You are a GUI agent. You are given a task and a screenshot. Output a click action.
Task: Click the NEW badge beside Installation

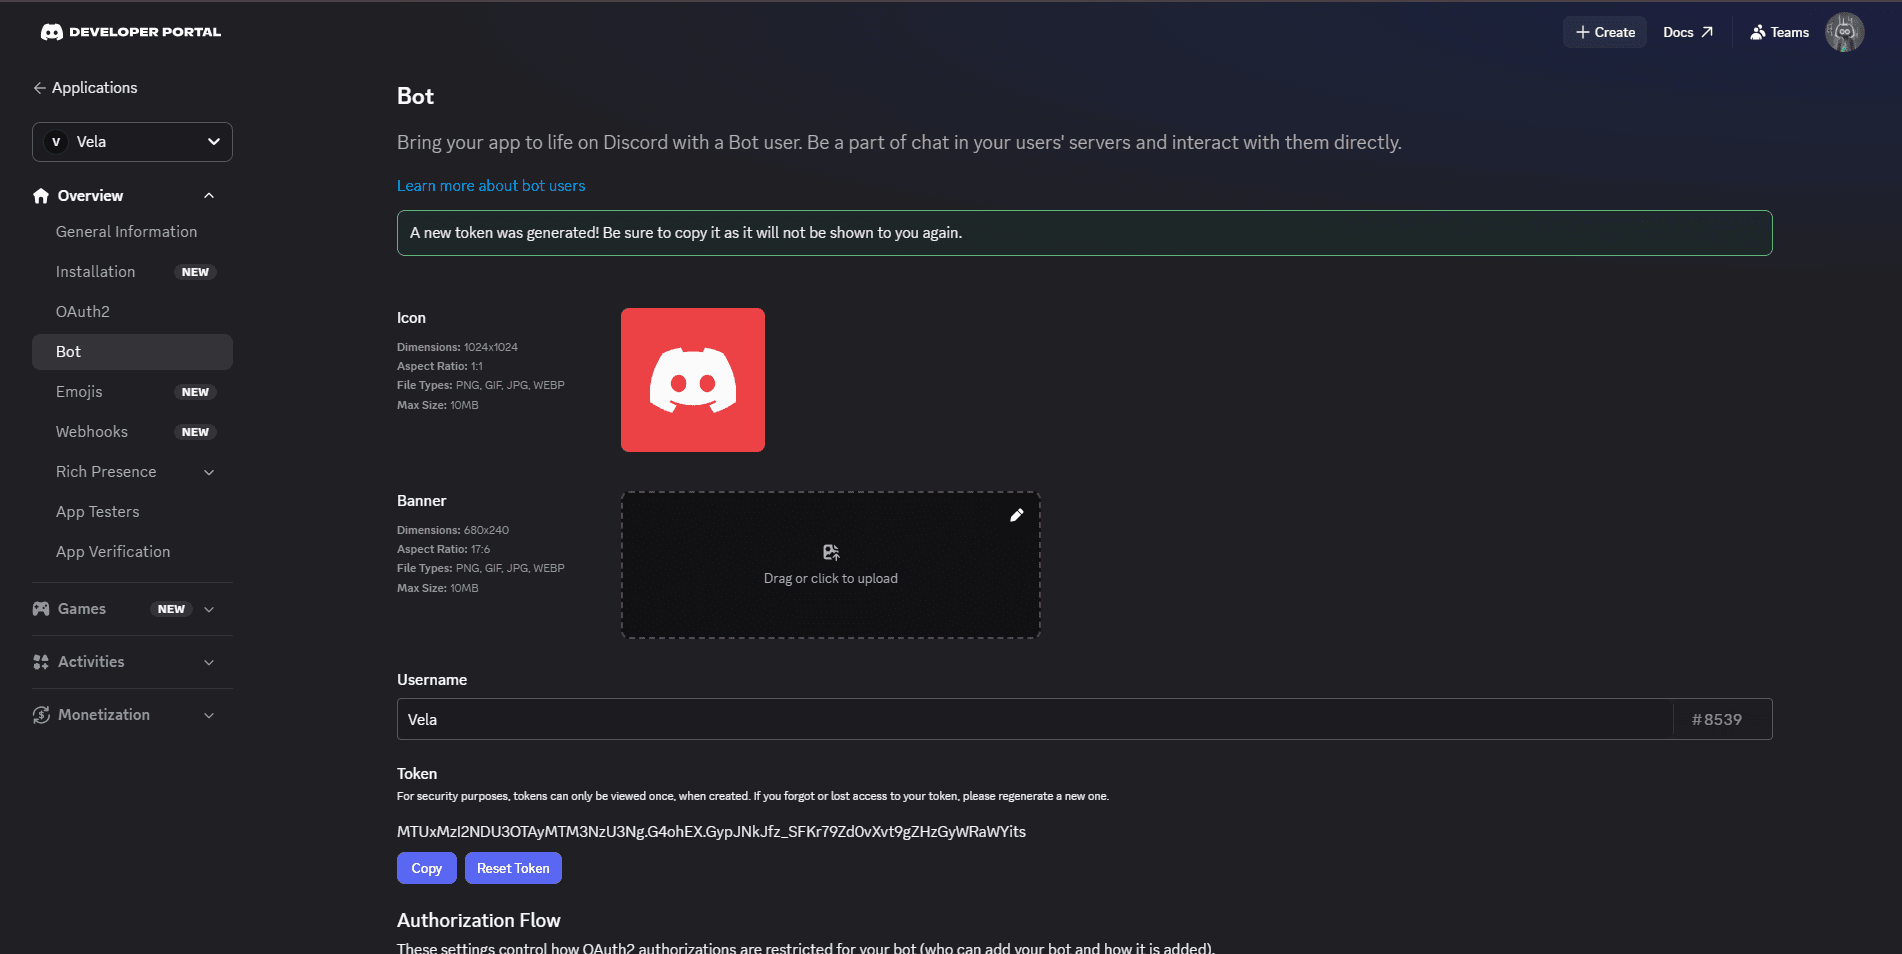coord(195,272)
